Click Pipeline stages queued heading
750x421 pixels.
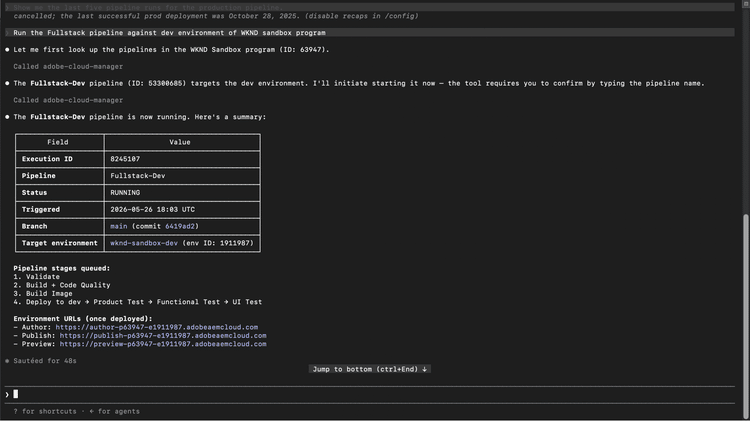point(62,268)
